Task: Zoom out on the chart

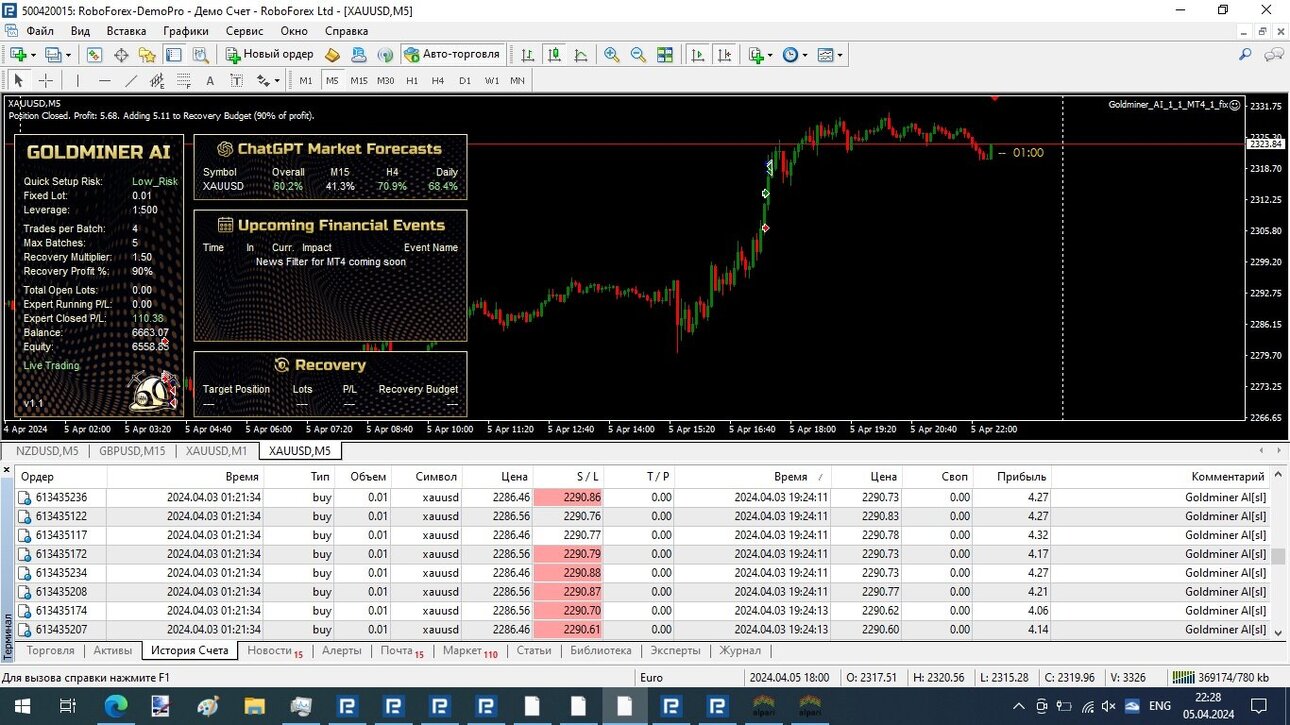Action: [638, 55]
